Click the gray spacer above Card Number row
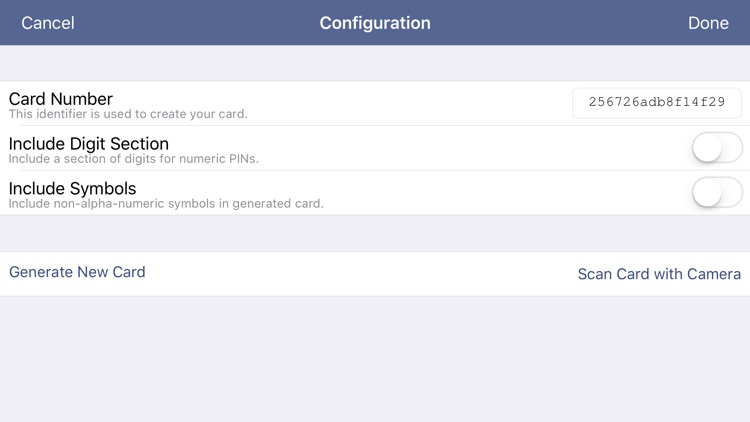The height and width of the screenshot is (422, 750). (x=375, y=63)
